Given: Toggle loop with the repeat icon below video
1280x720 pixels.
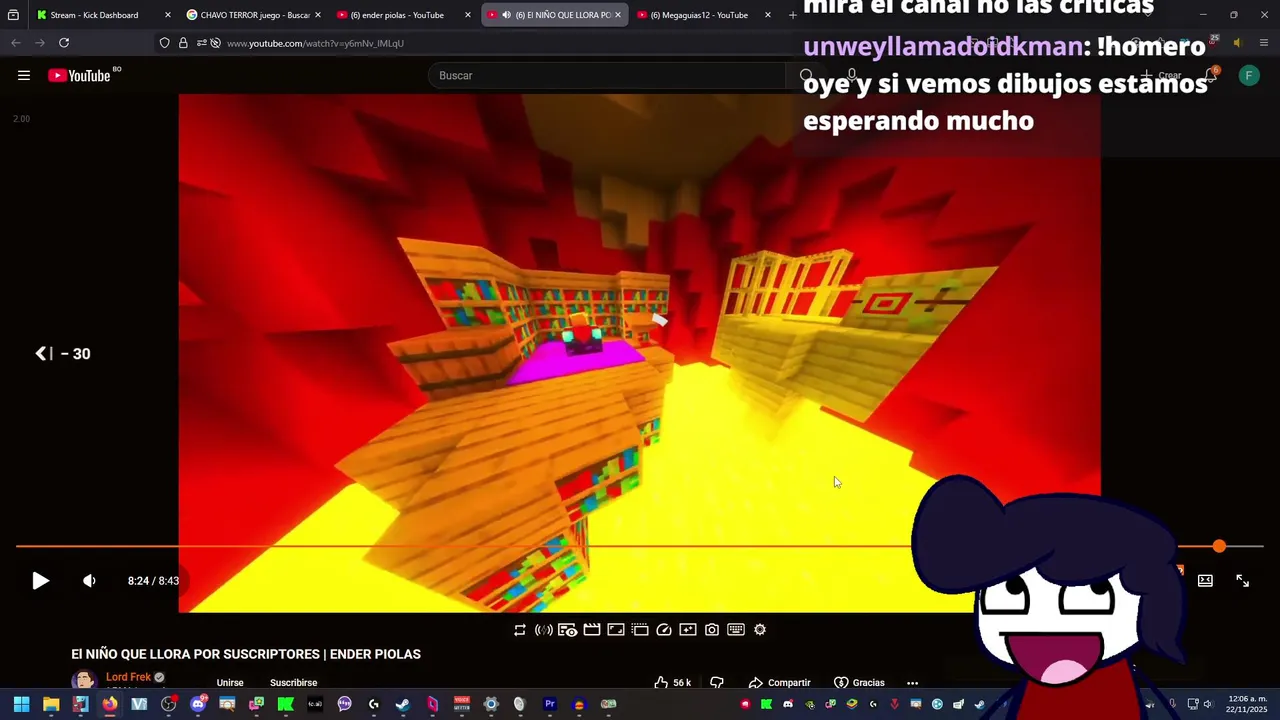Looking at the screenshot, I should 520,630.
